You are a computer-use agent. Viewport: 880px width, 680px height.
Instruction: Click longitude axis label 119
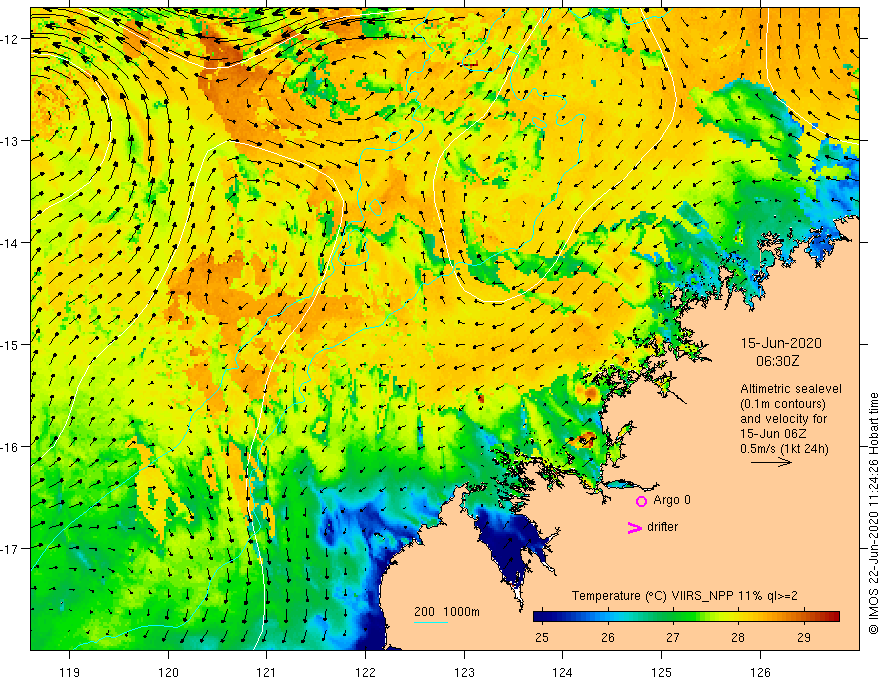coord(70,672)
